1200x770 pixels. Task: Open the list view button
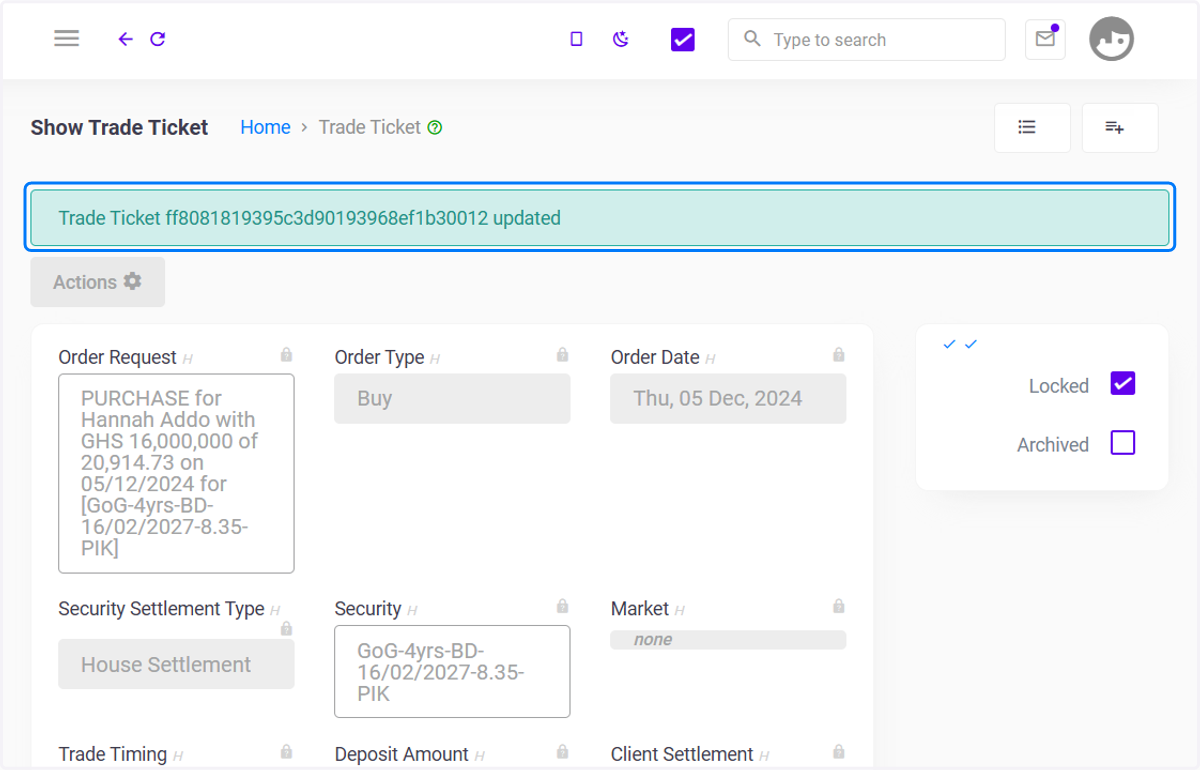pyautogui.click(x=1032, y=128)
